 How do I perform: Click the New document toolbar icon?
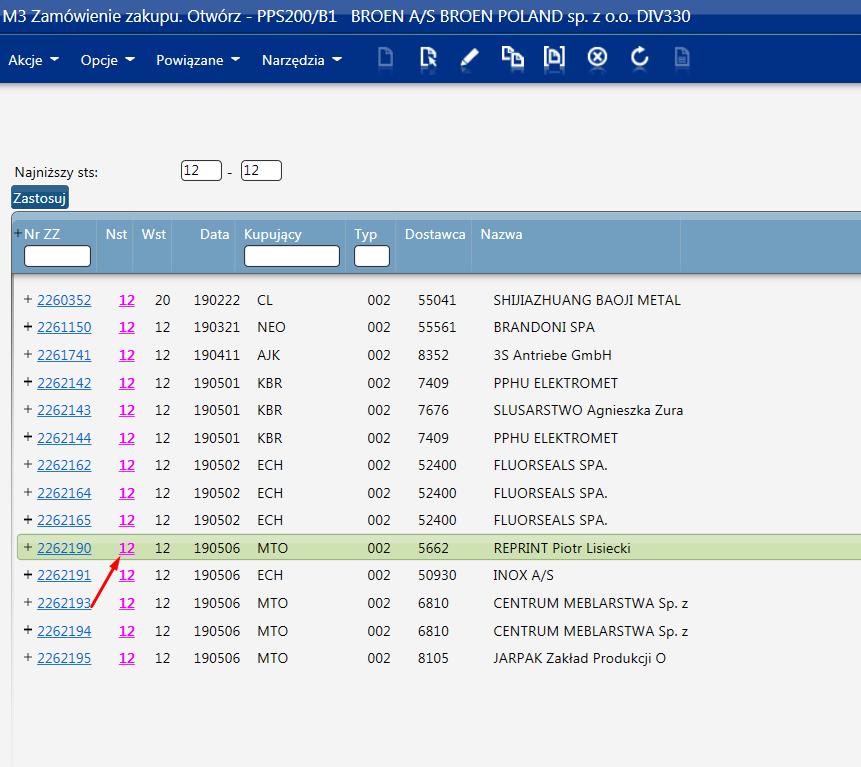[x=385, y=58]
